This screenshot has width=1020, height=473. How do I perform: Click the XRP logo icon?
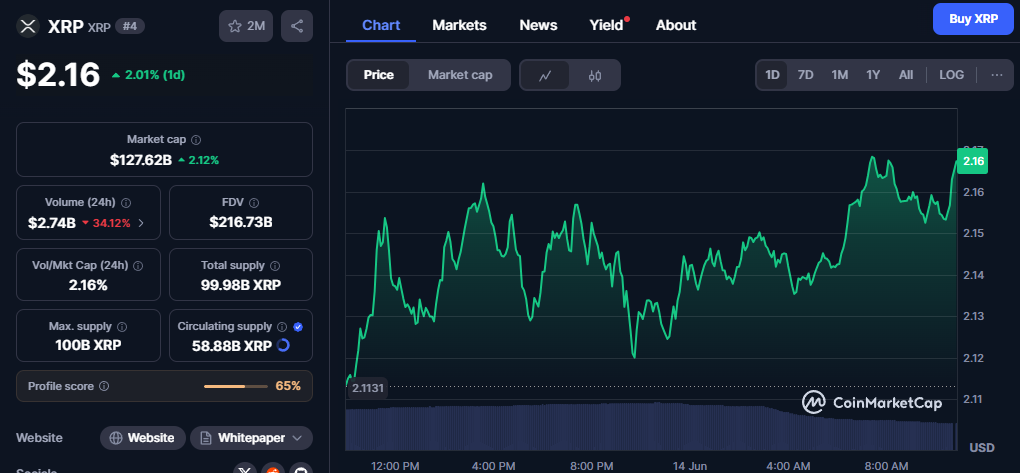(28, 26)
